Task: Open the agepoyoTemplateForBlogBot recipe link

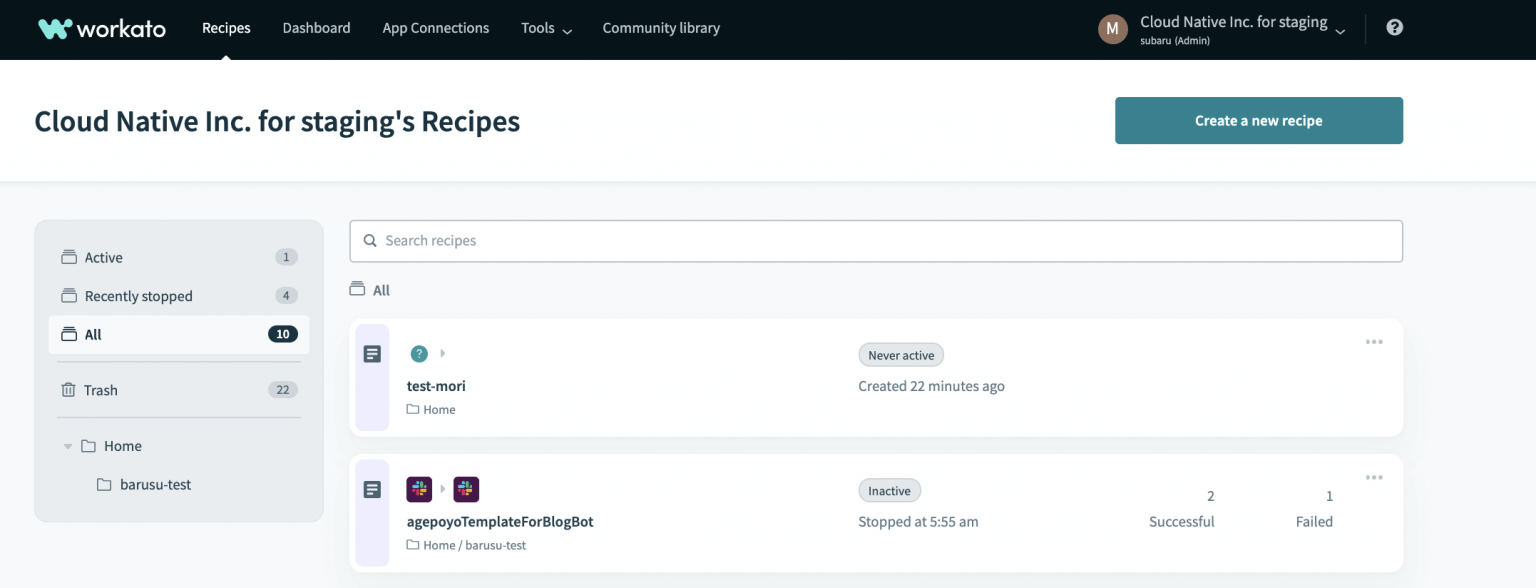Action: coord(500,521)
